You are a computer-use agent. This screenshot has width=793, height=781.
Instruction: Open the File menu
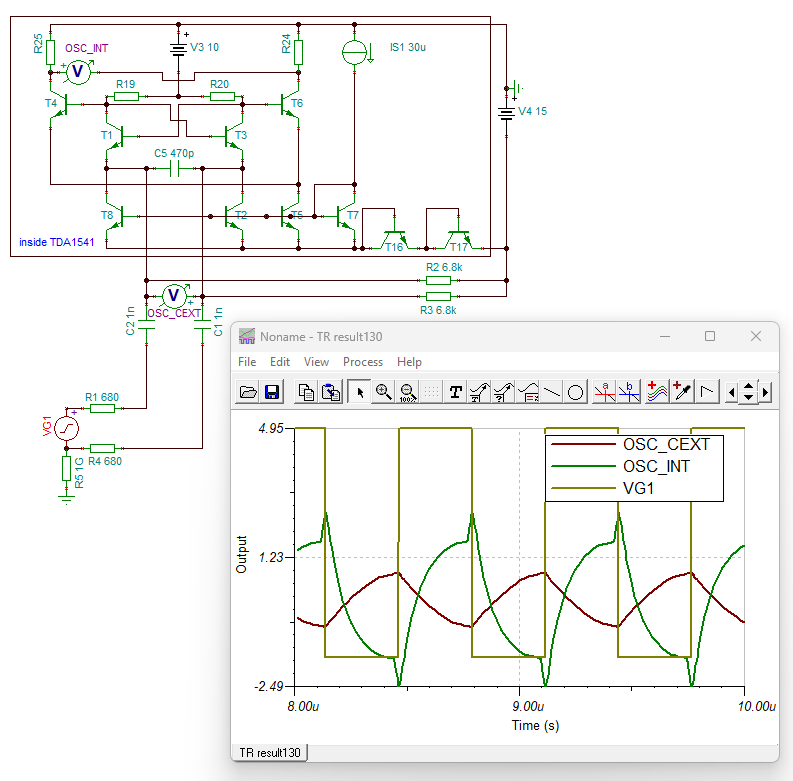pos(247,362)
